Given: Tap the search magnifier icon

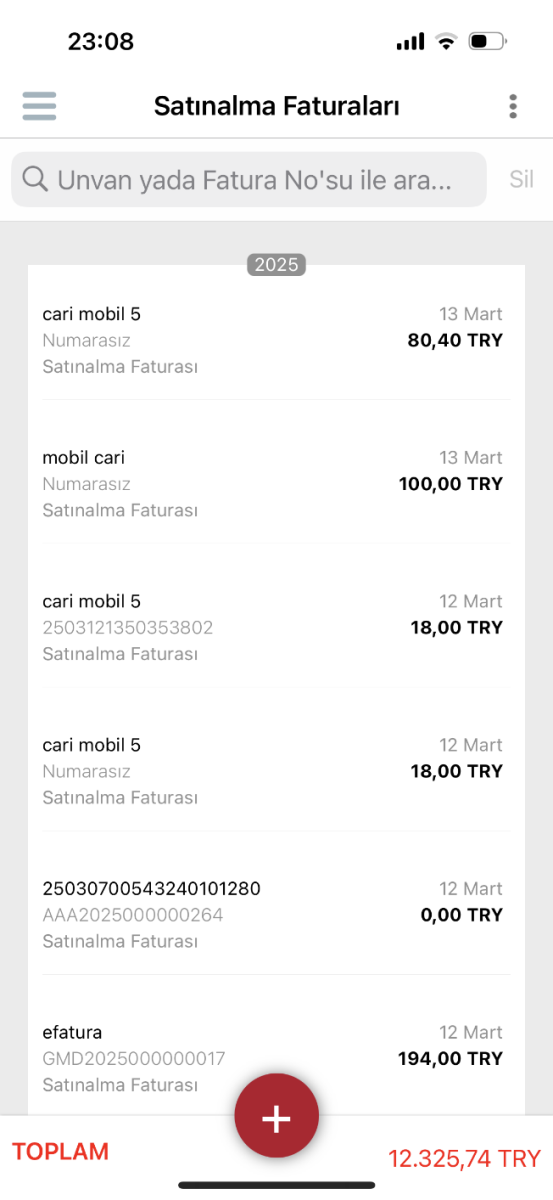Looking at the screenshot, I should [x=35, y=180].
